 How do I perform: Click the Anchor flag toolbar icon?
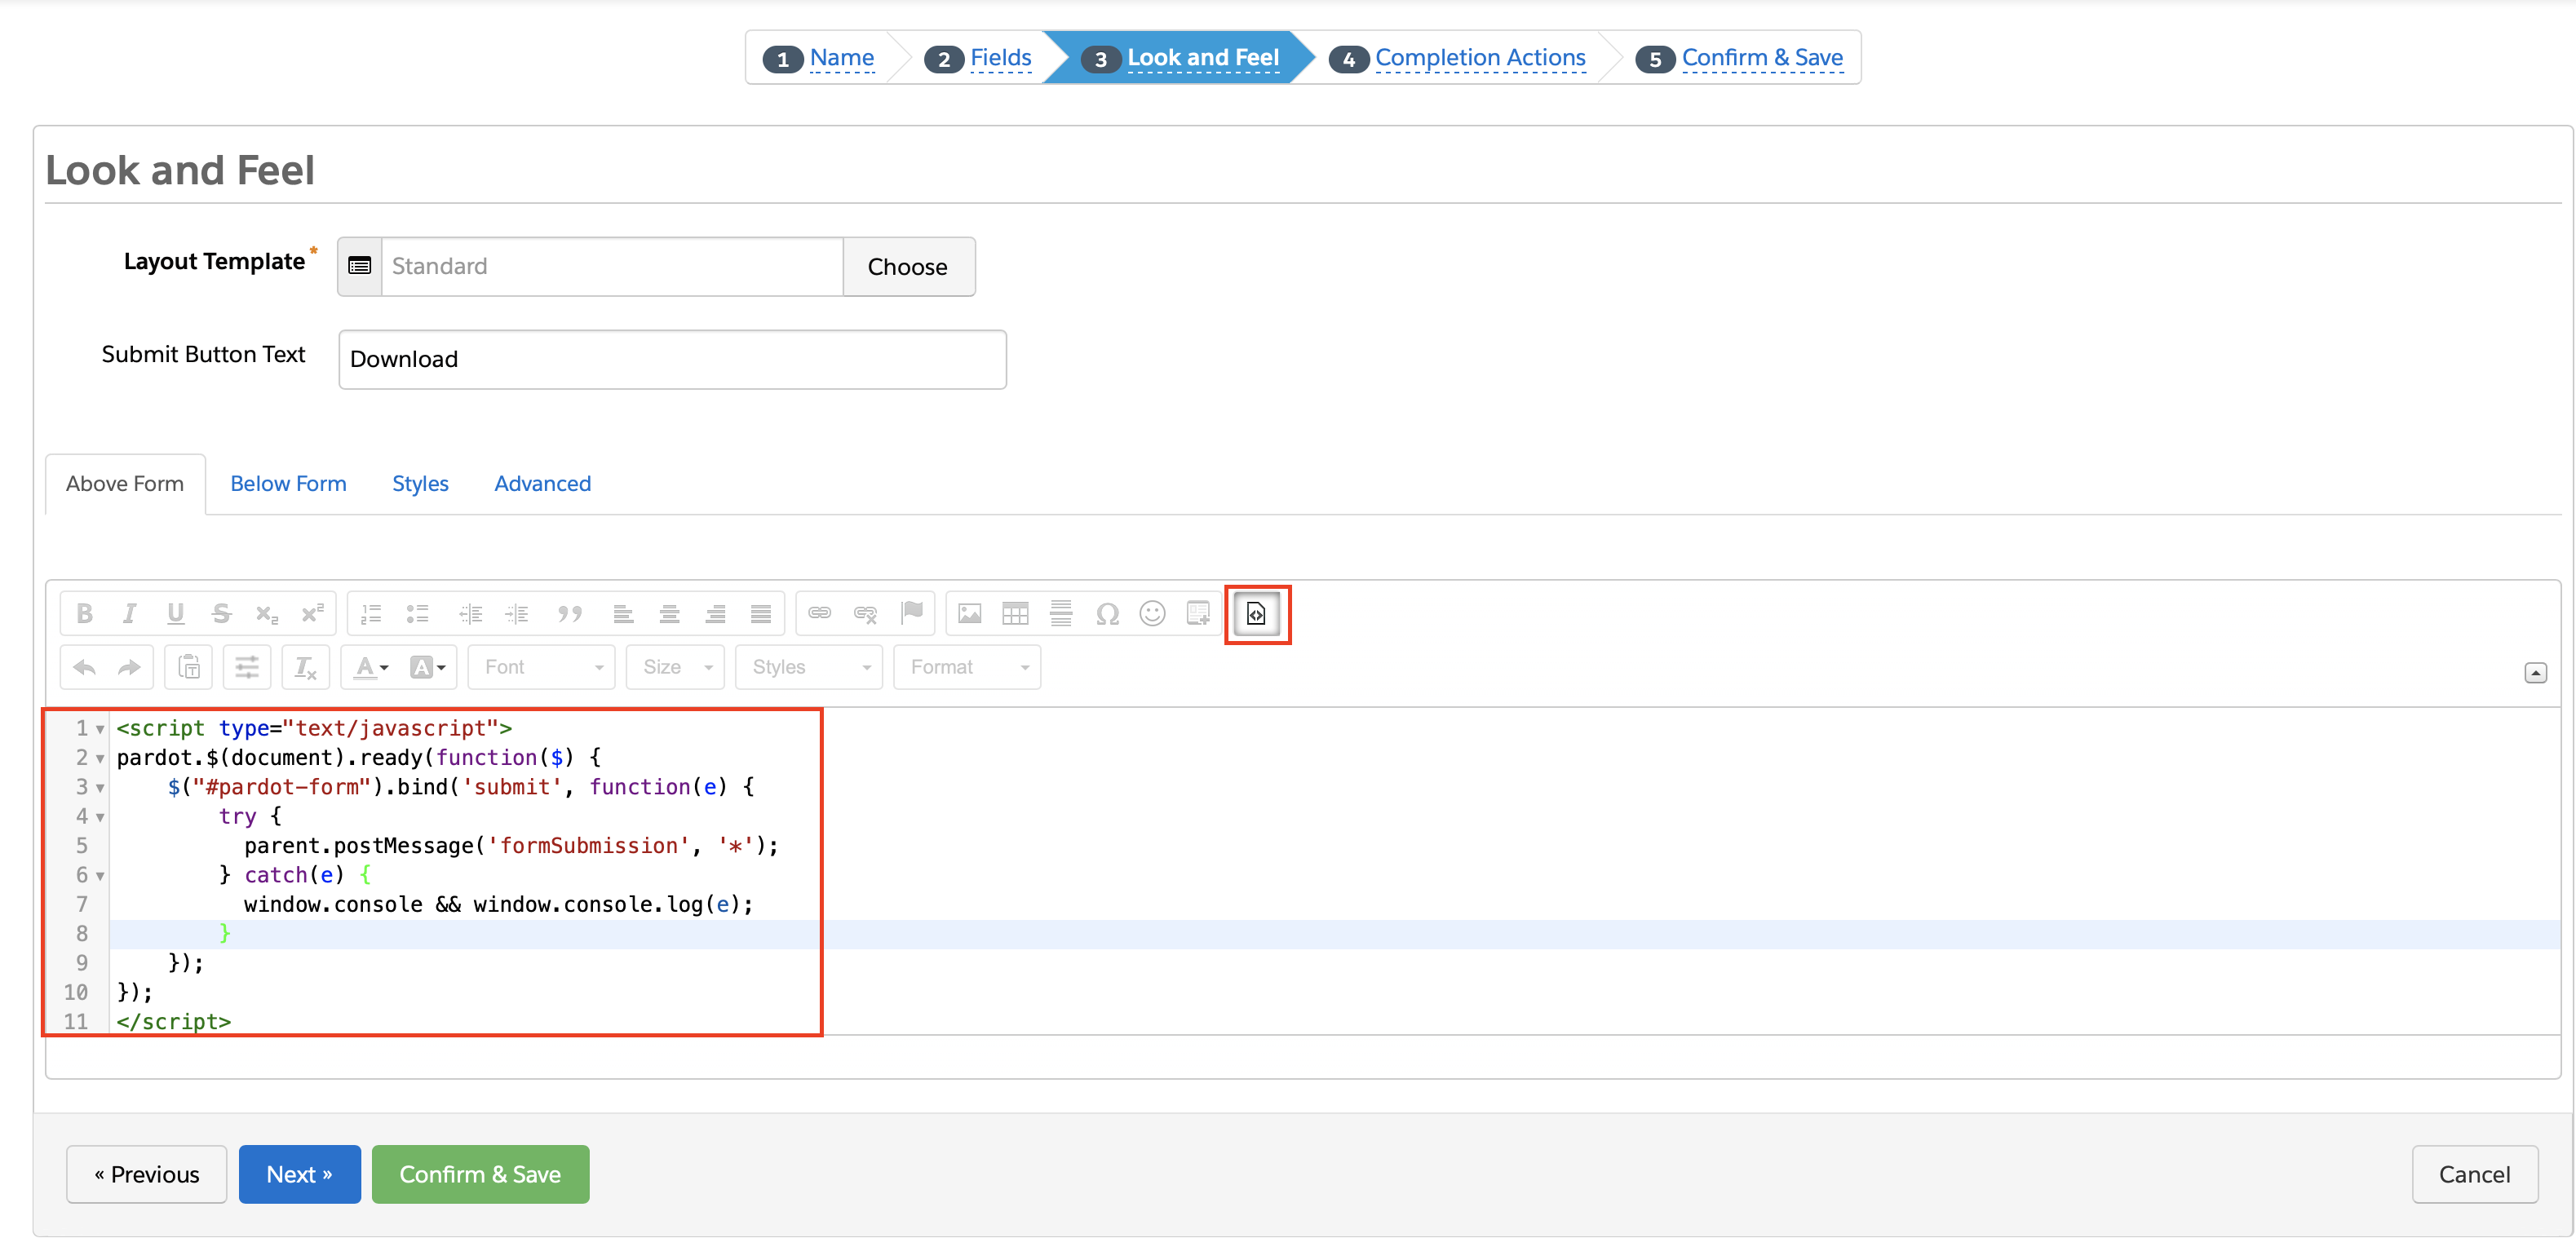(x=911, y=612)
